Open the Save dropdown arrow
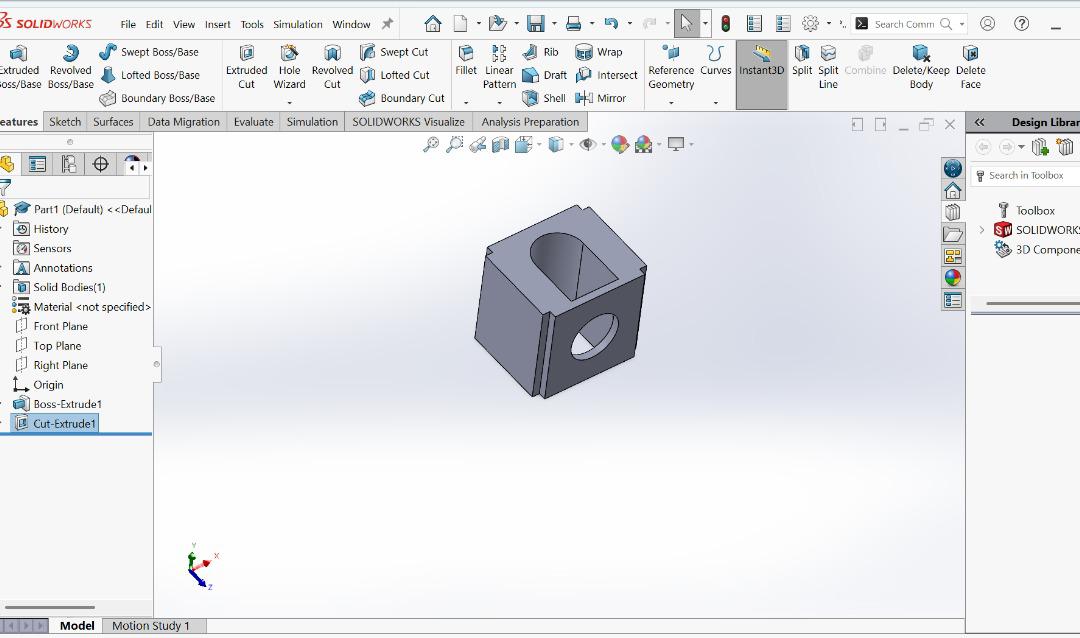This screenshot has width=1080, height=638. [554, 24]
